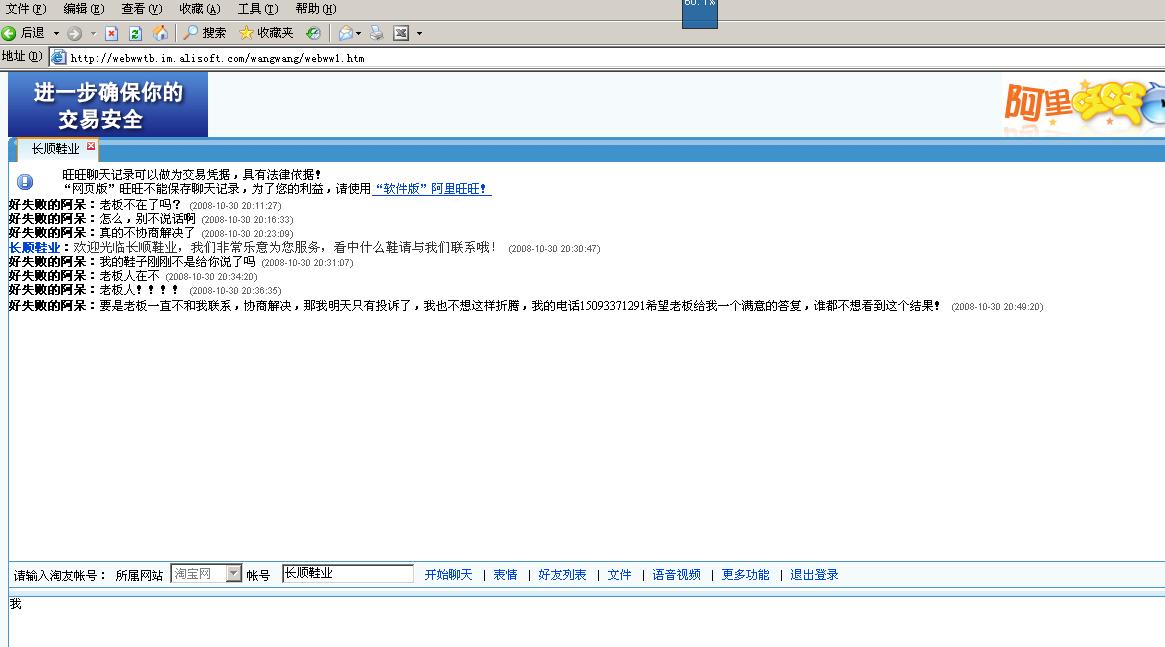
Task: Click the address bar URL field
Action: point(609,58)
